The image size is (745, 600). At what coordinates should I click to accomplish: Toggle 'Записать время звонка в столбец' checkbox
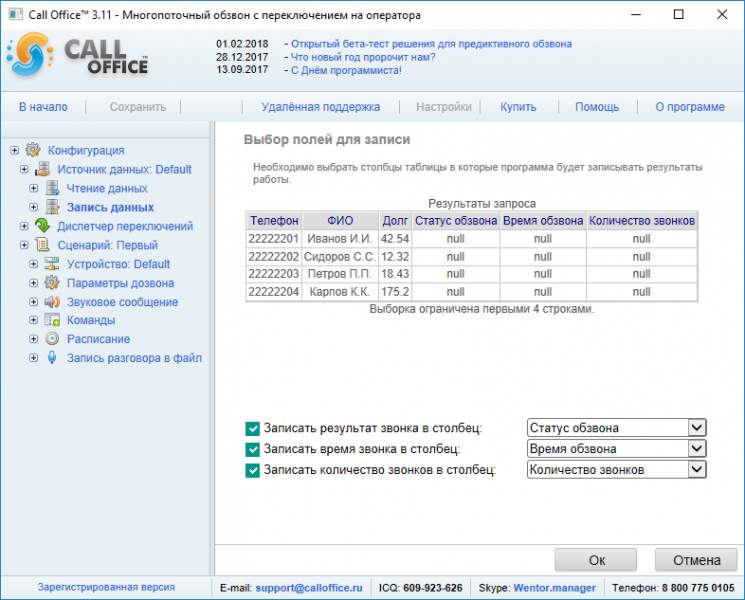pos(252,449)
